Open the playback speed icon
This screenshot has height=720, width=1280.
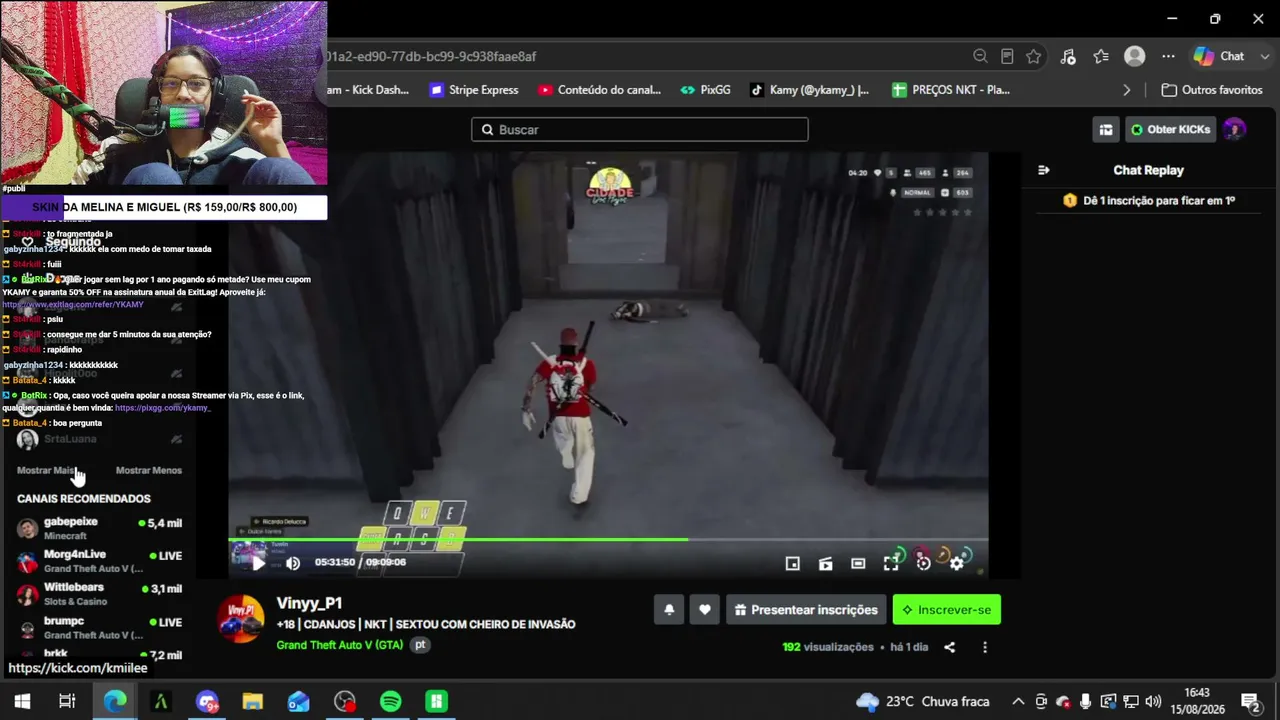[x=924, y=564]
